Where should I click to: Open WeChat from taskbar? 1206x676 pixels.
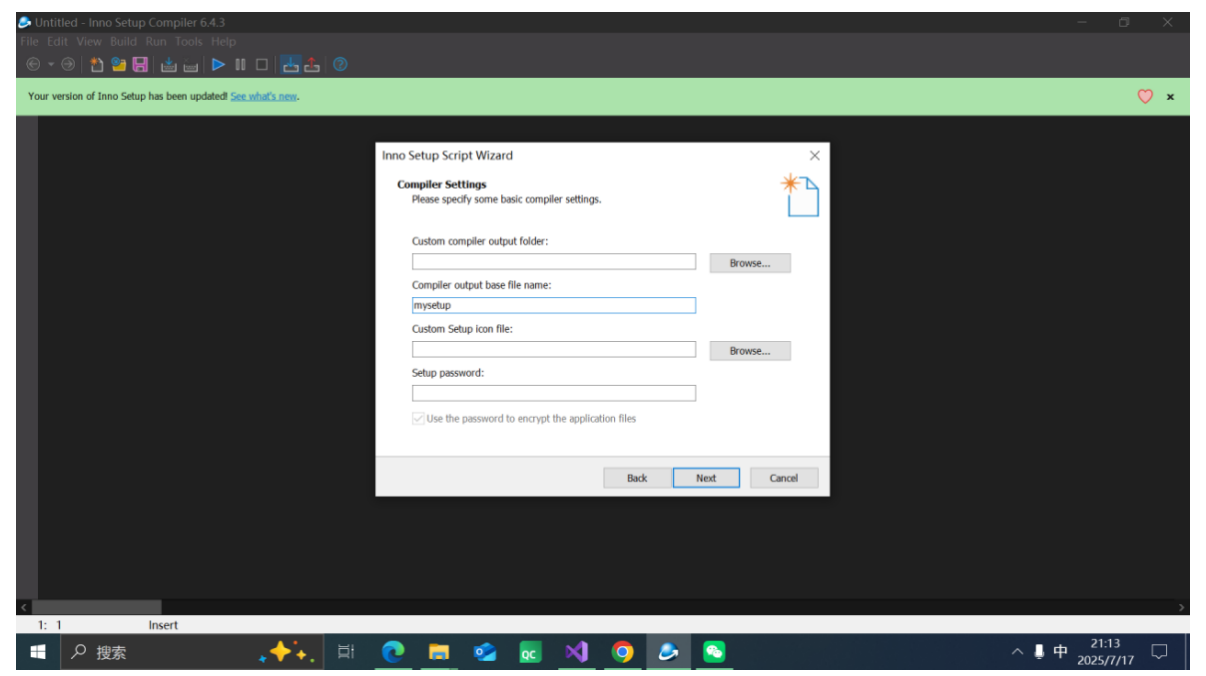pos(714,652)
